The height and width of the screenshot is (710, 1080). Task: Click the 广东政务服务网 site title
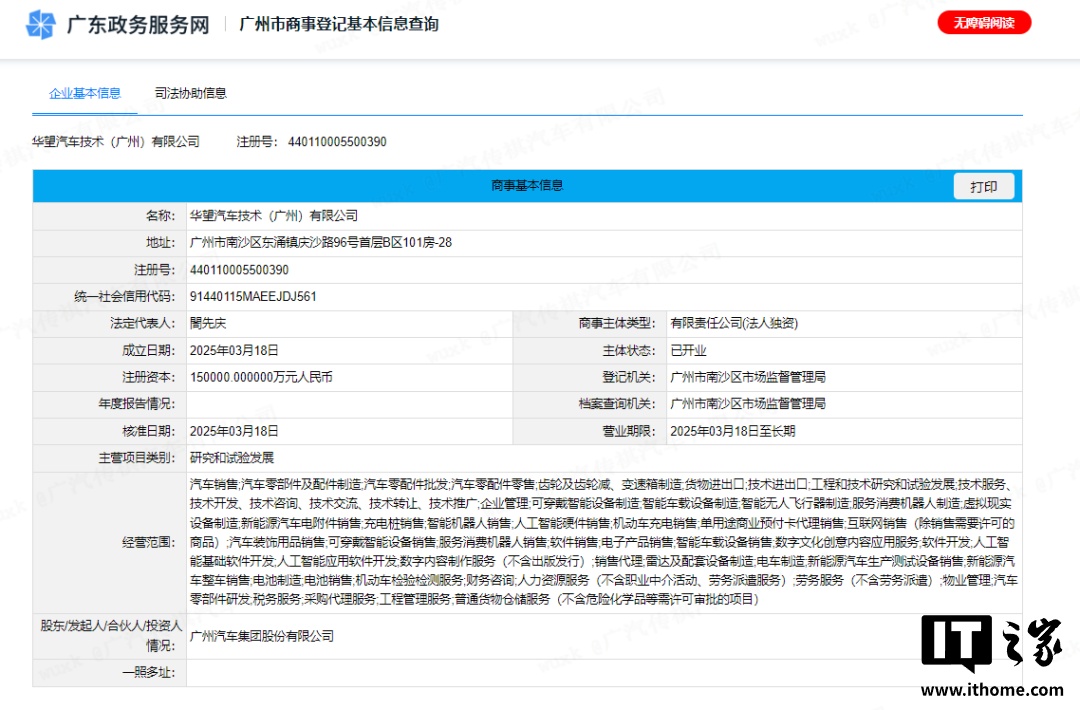coord(138,24)
